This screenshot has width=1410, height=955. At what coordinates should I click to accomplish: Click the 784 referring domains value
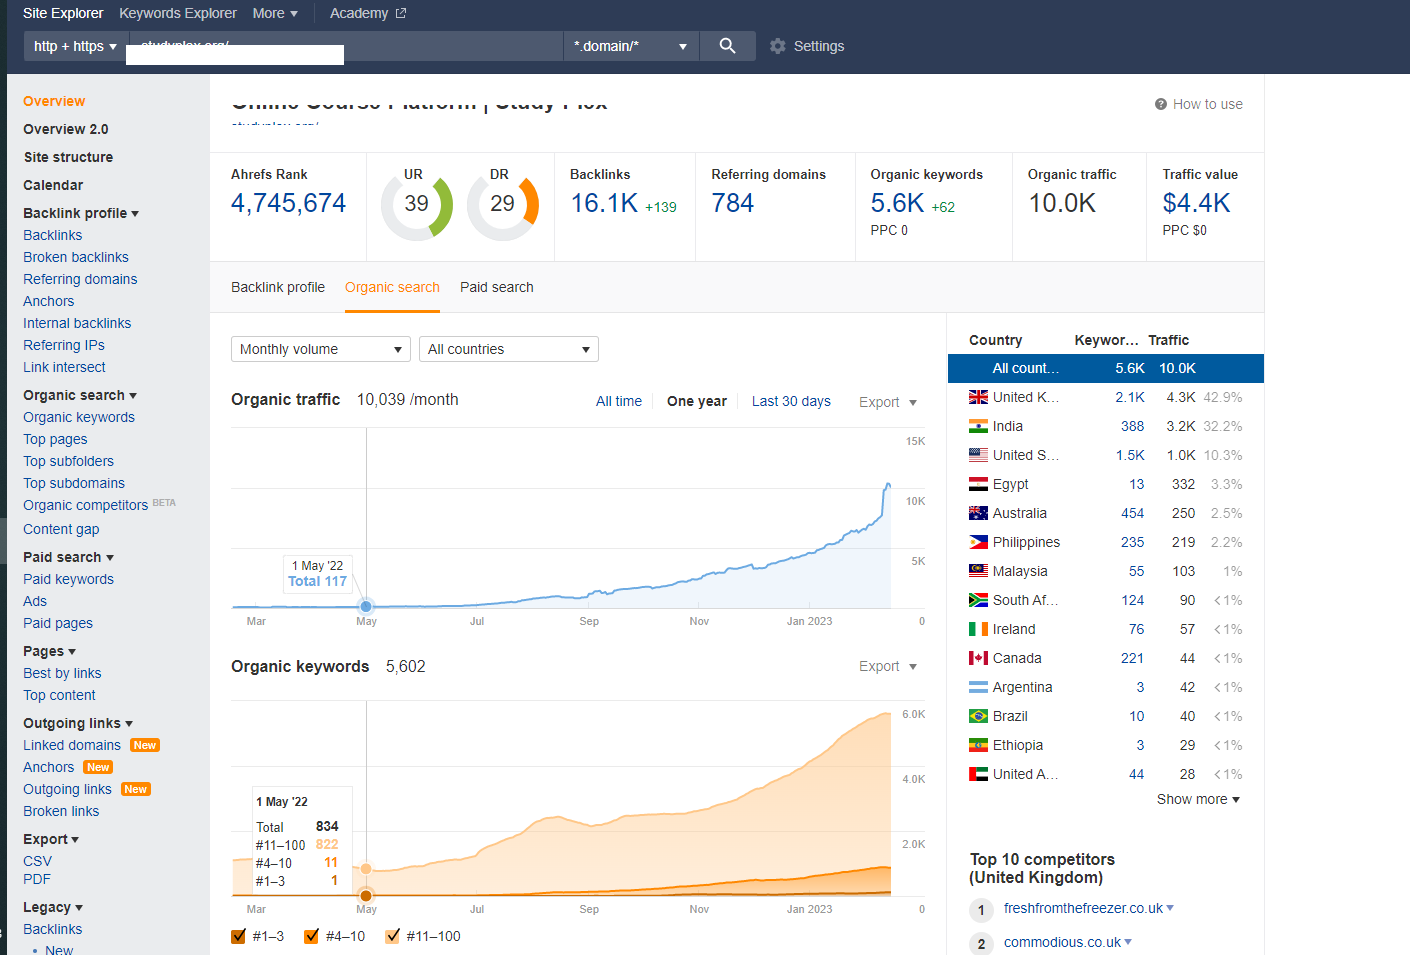[x=733, y=203]
